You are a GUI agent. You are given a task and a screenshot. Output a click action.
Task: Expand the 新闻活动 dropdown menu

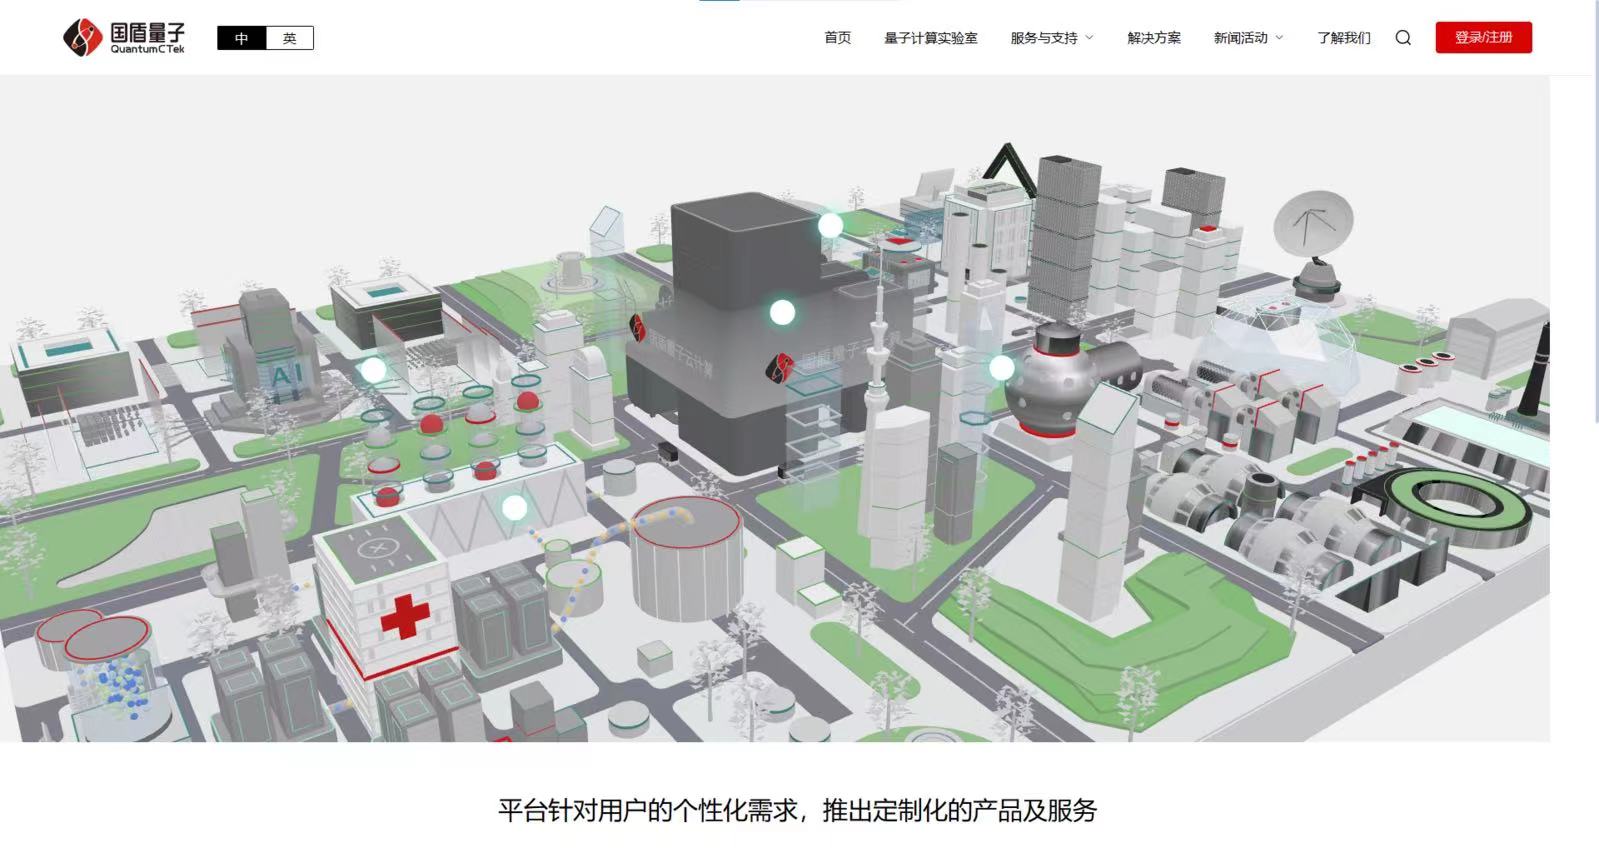pyautogui.click(x=1240, y=38)
